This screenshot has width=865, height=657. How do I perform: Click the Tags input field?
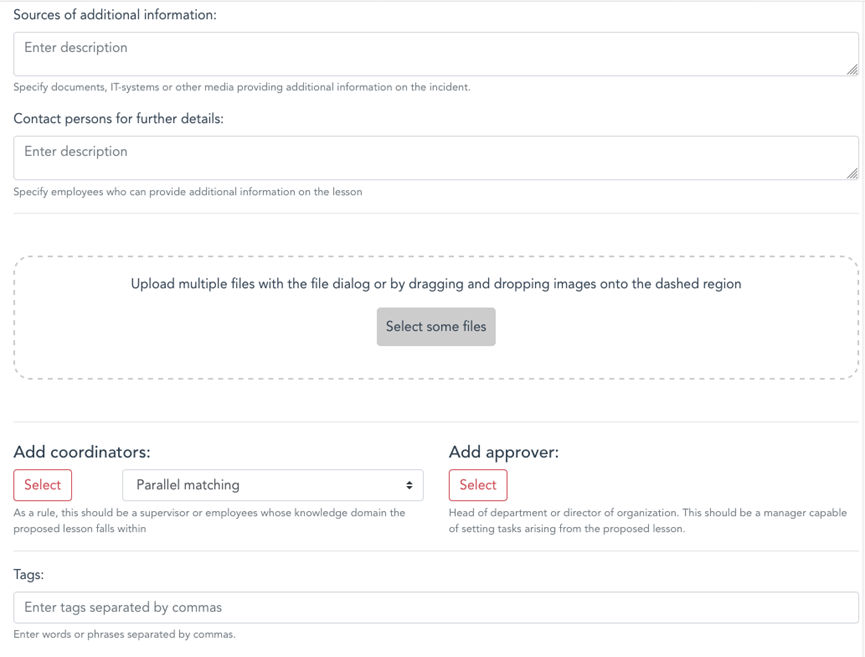click(436, 607)
